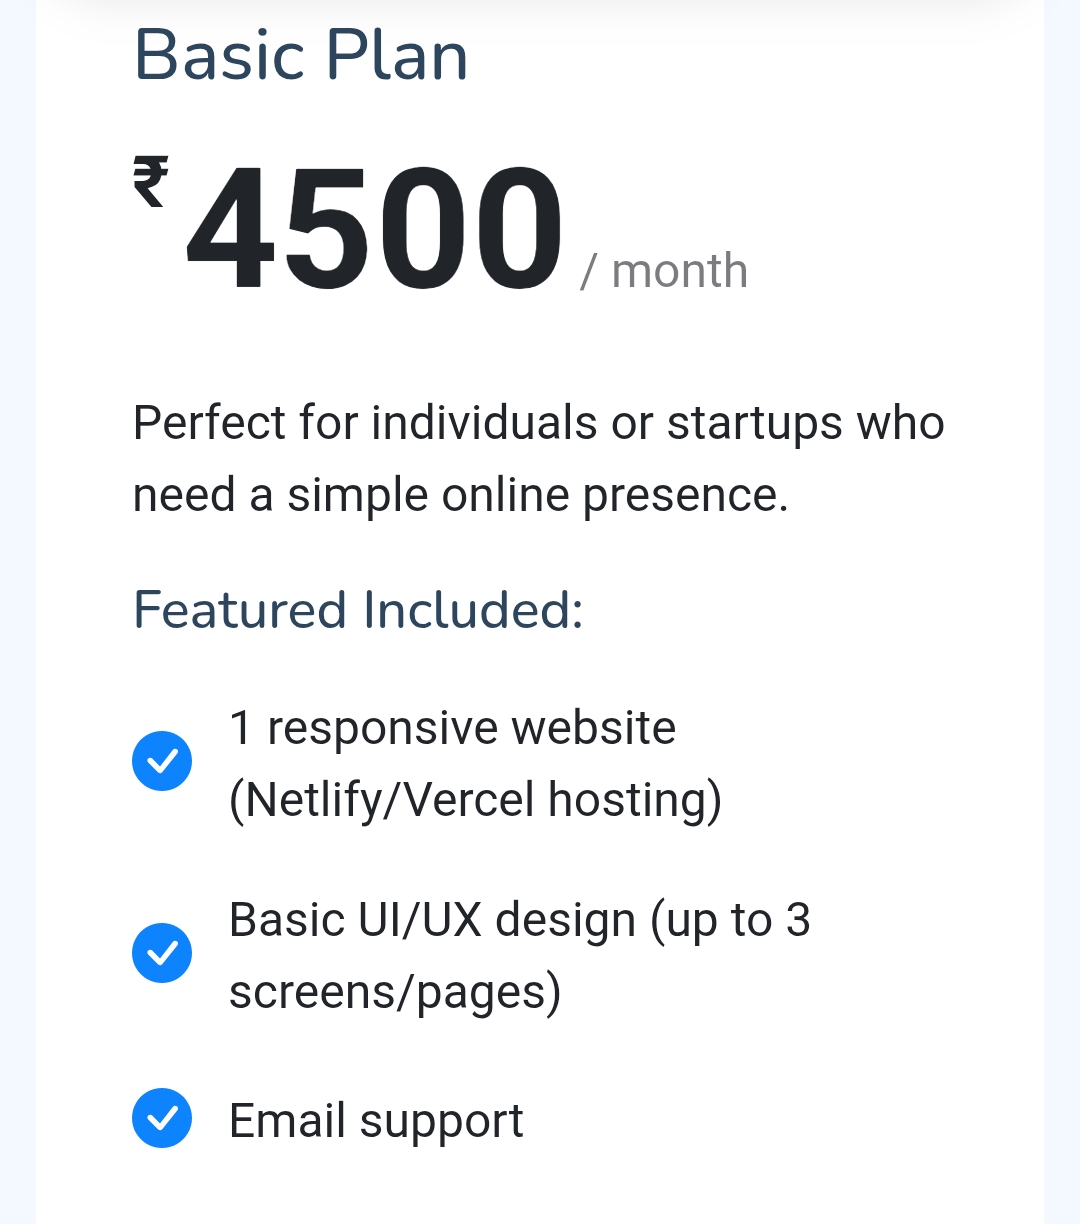Screen dimensions: 1080x1224
Task: Click the "screens/pages)" text
Action: [395, 992]
